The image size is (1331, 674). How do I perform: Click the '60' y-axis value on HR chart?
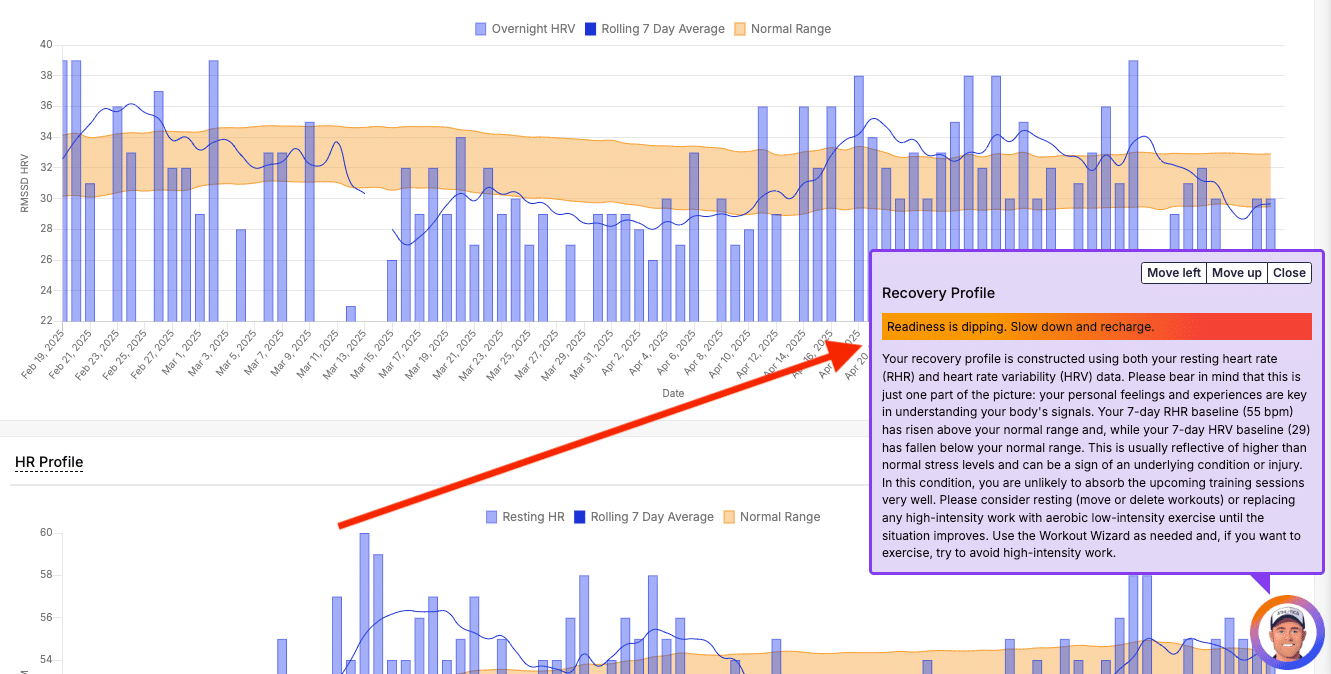pyautogui.click(x=46, y=533)
